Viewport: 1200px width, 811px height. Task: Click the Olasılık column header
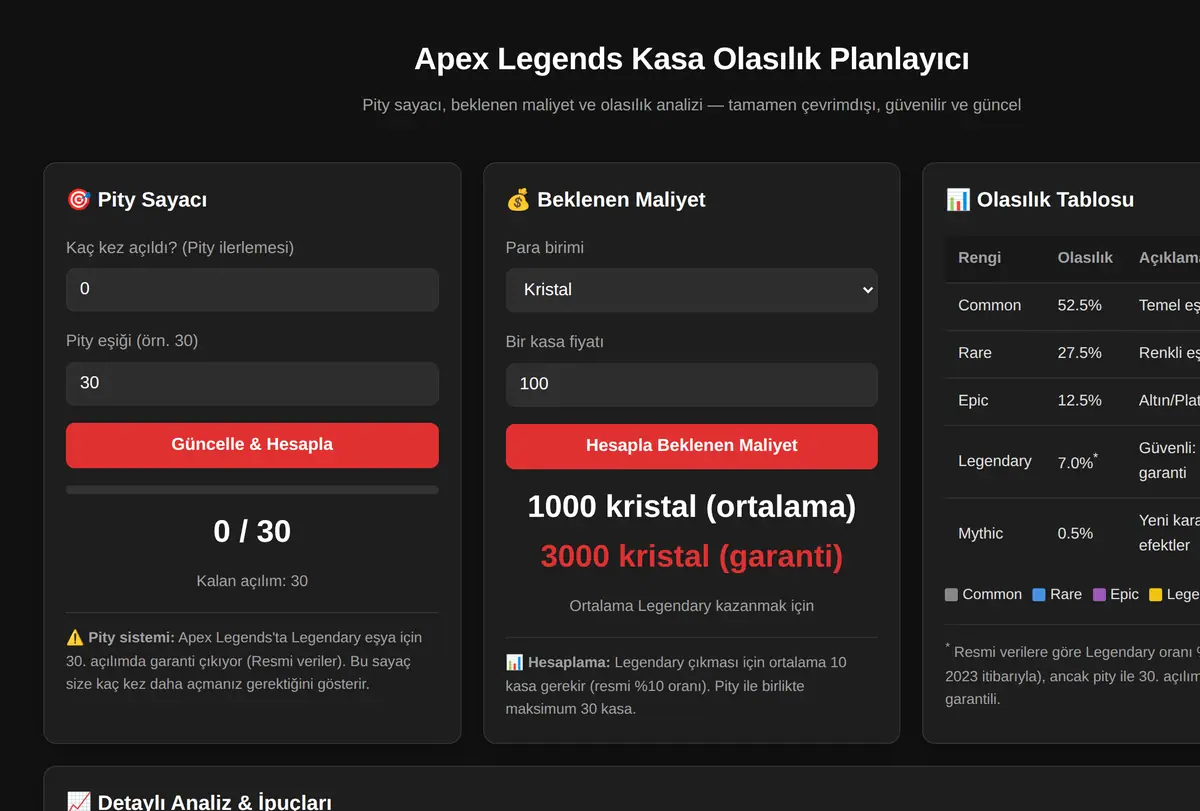tap(1085, 258)
